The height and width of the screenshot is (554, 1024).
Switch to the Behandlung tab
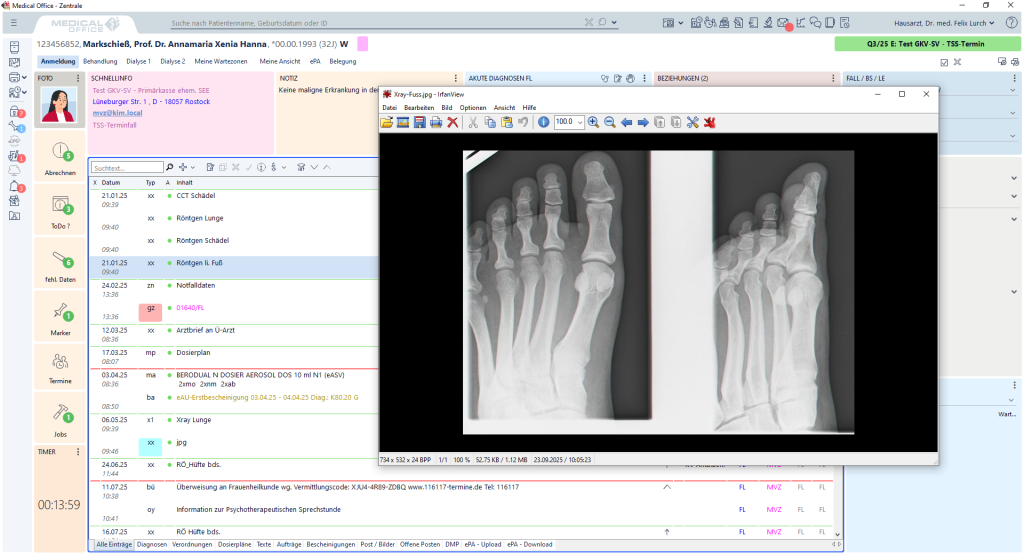click(100, 62)
